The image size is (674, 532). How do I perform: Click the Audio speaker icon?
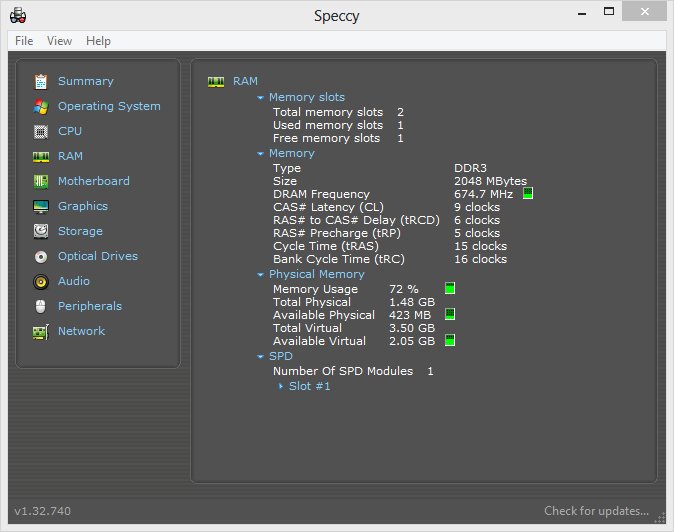coord(41,282)
